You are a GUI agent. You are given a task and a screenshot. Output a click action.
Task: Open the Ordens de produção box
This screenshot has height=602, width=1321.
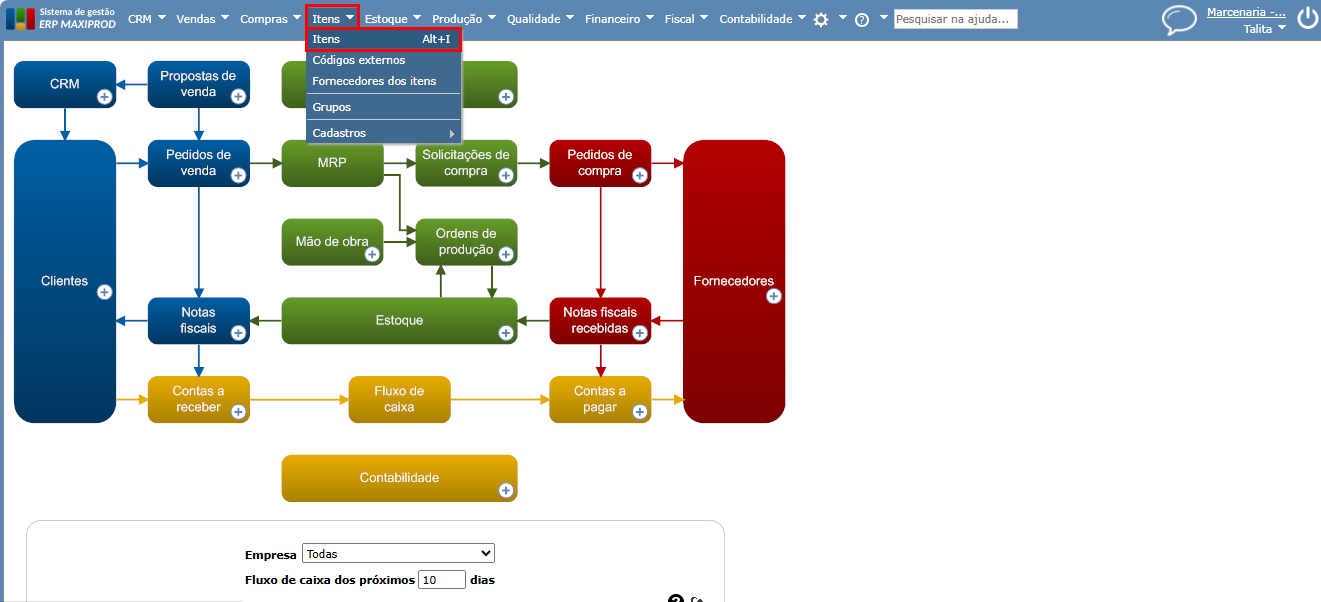(466, 242)
